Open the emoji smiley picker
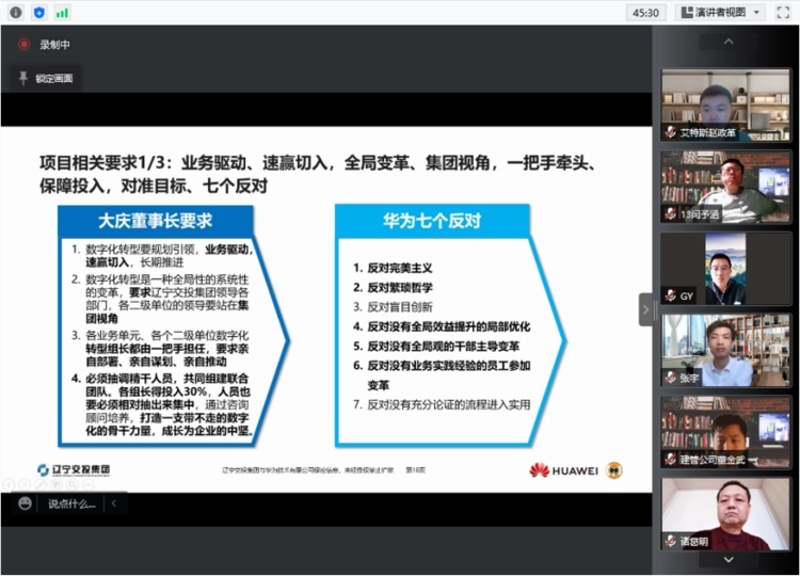This screenshot has width=800, height=576. pos(25,504)
